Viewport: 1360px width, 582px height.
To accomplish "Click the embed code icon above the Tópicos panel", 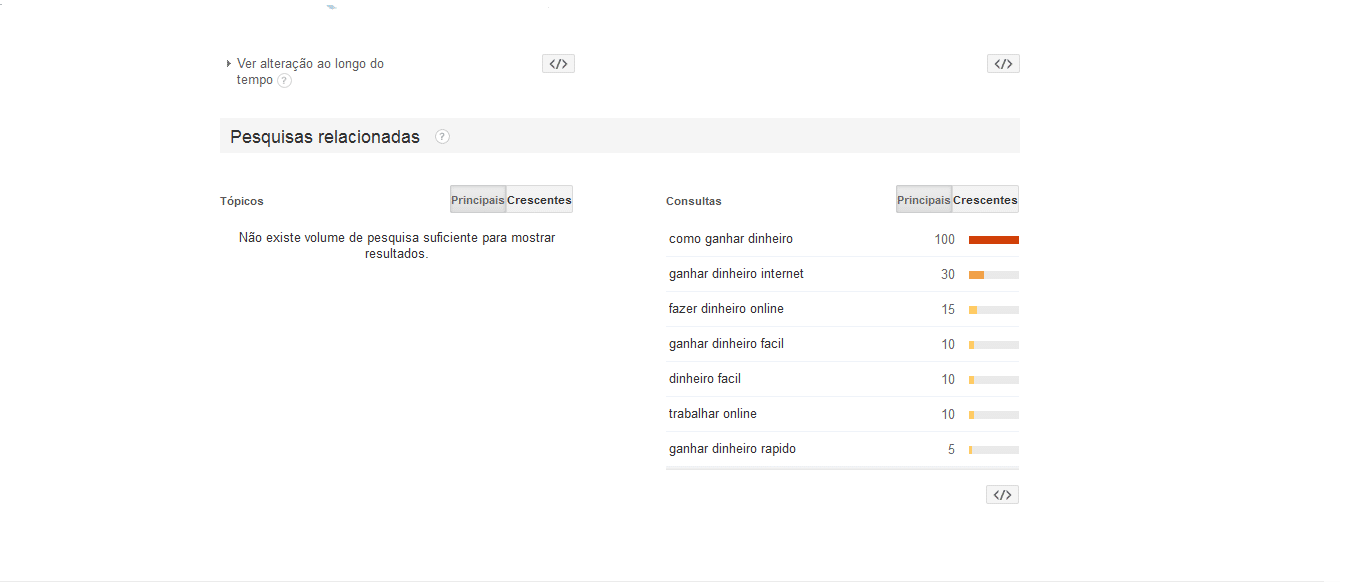I will [x=558, y=64].
